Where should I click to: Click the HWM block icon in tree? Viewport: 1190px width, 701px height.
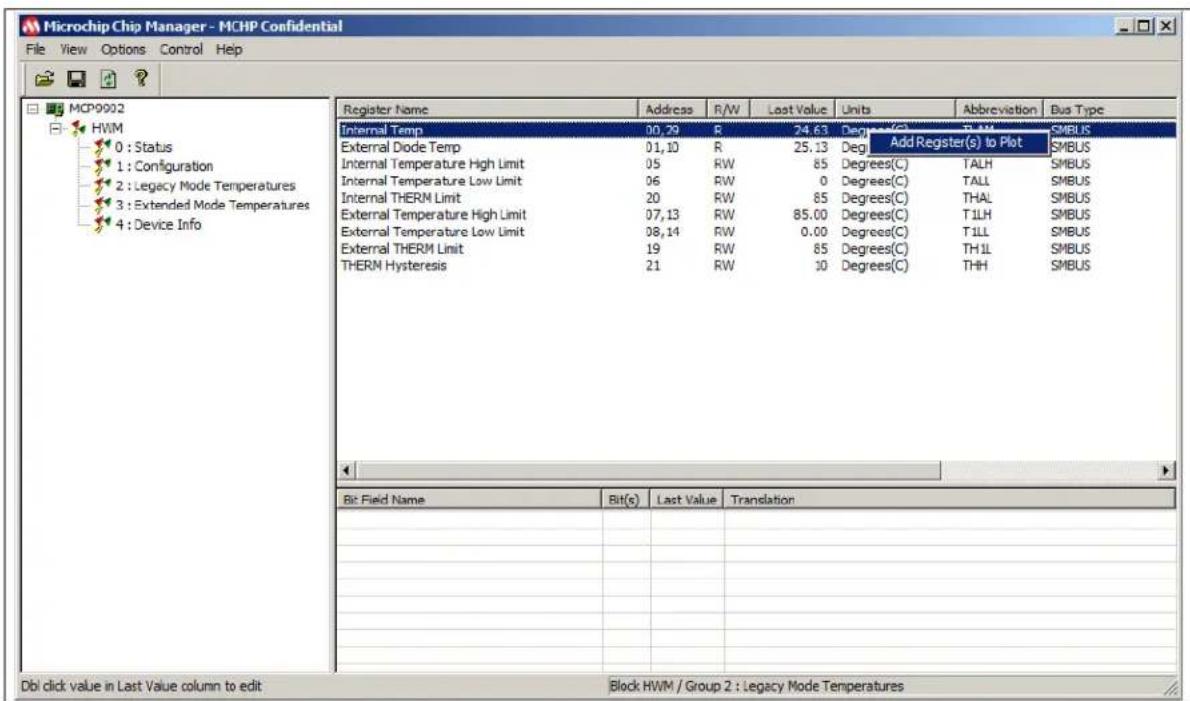click(78, 128)
